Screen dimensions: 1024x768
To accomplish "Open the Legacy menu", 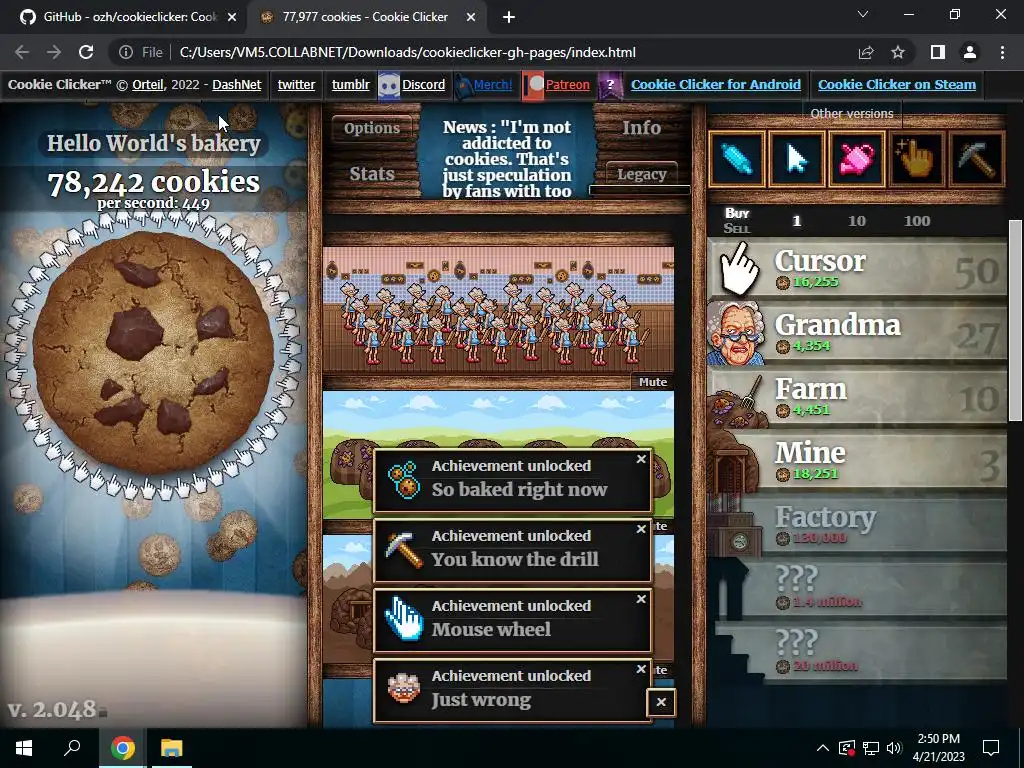I will coord(641,174).
